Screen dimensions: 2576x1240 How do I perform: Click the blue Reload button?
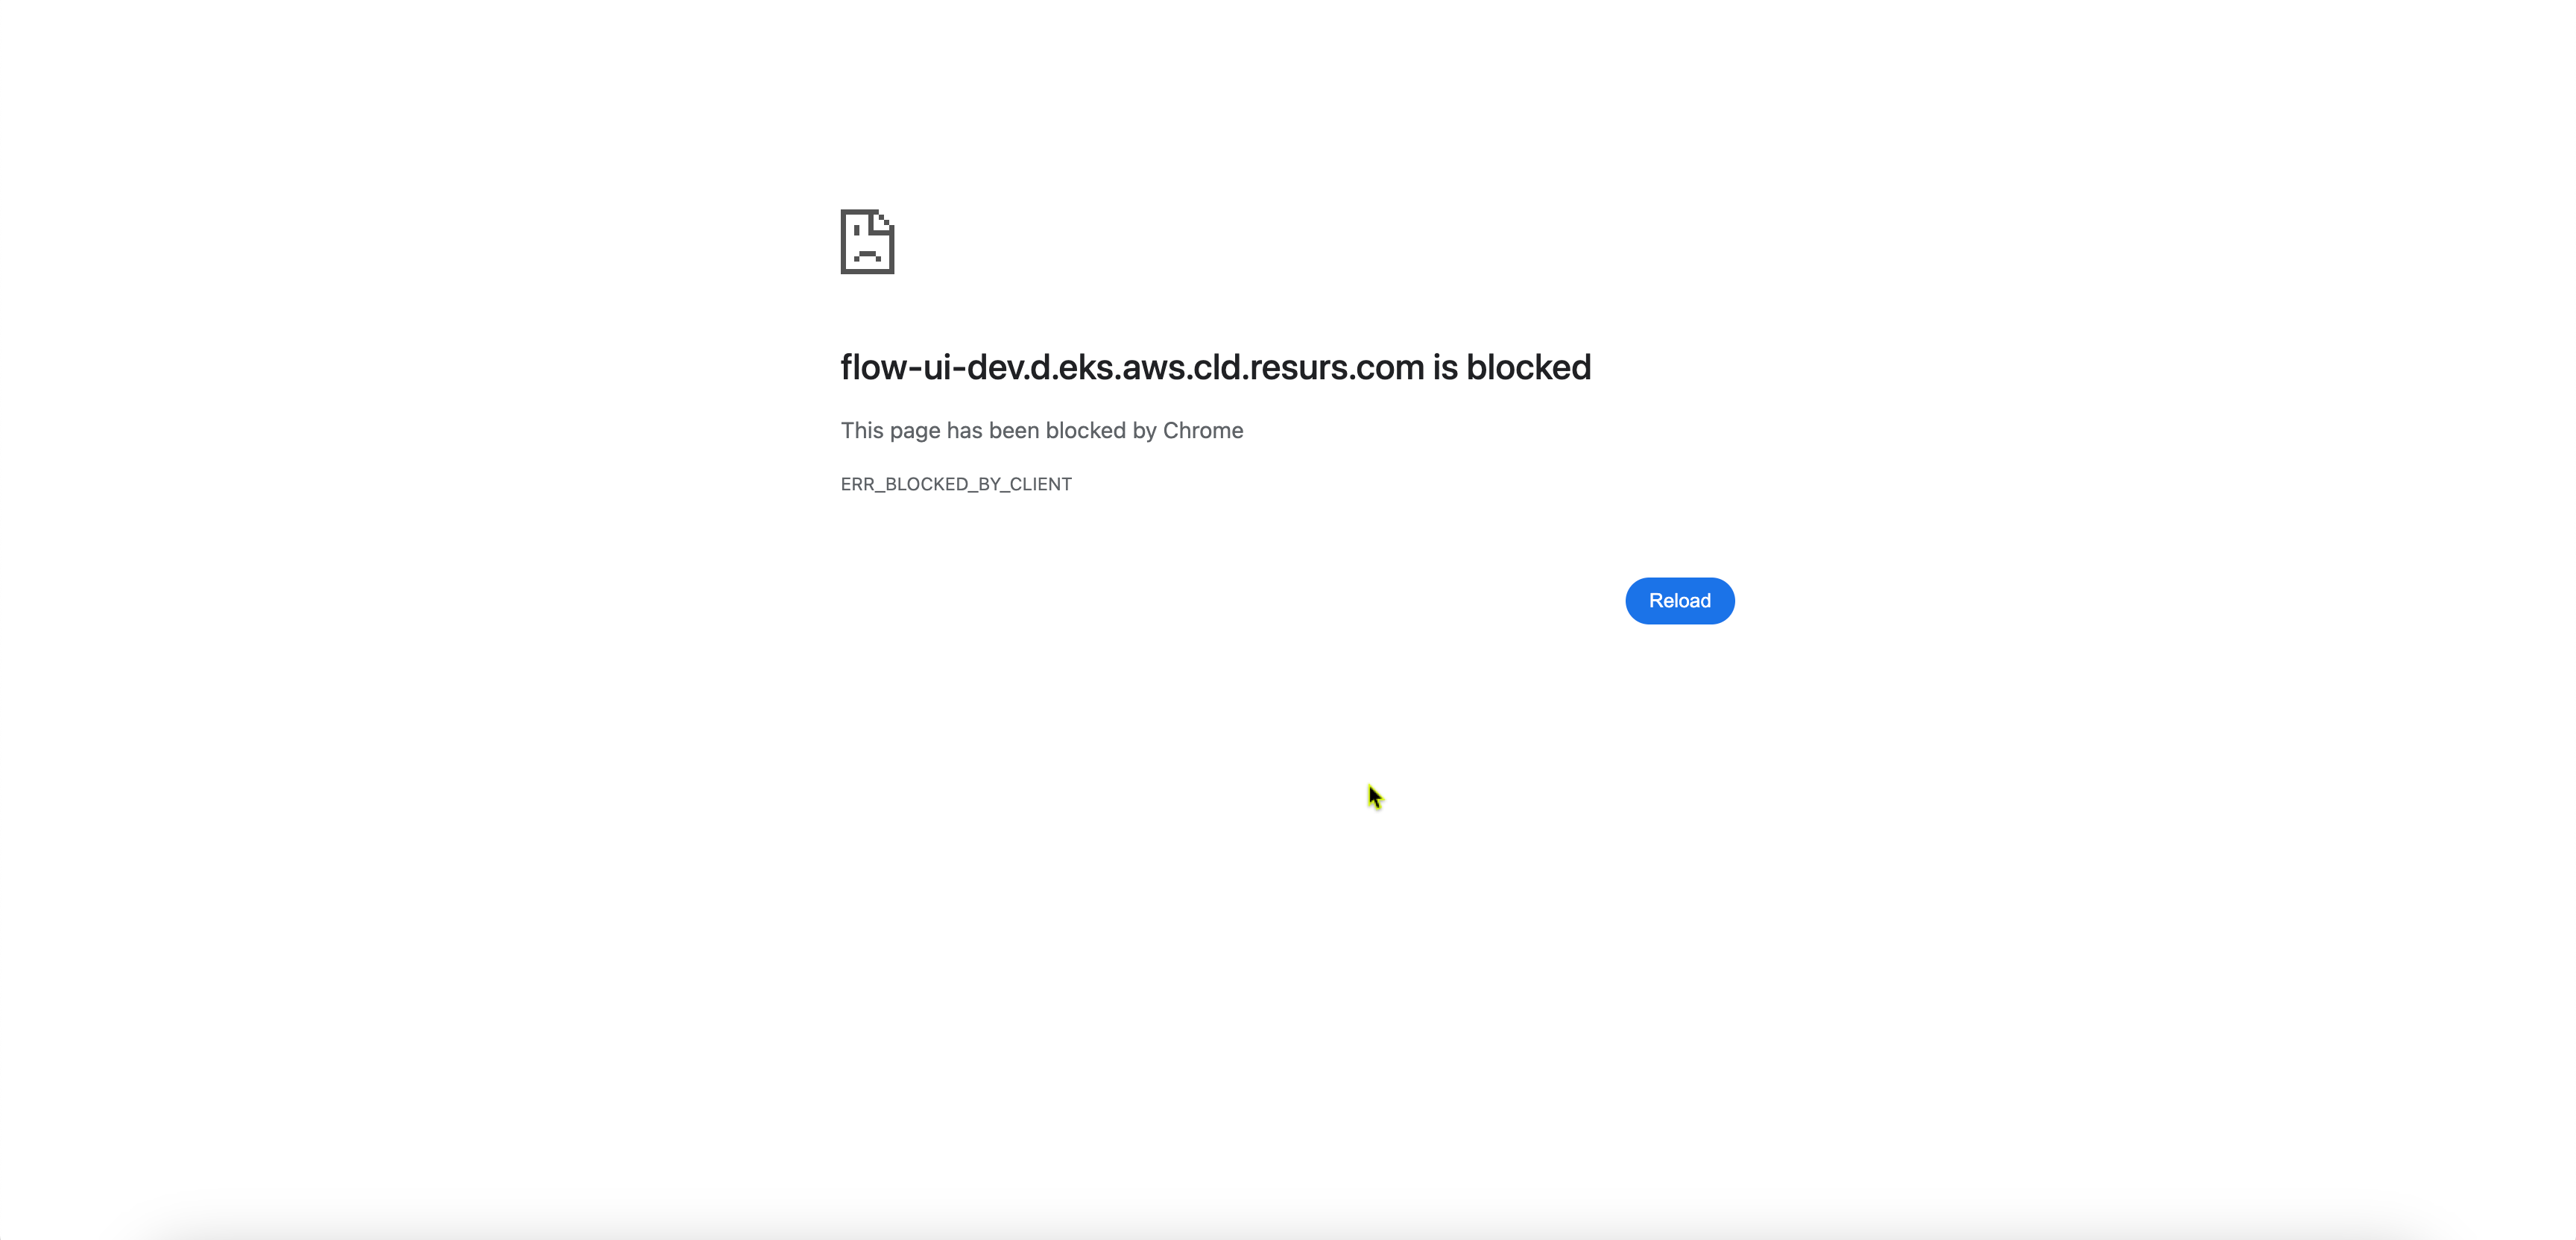(1680, 601)
